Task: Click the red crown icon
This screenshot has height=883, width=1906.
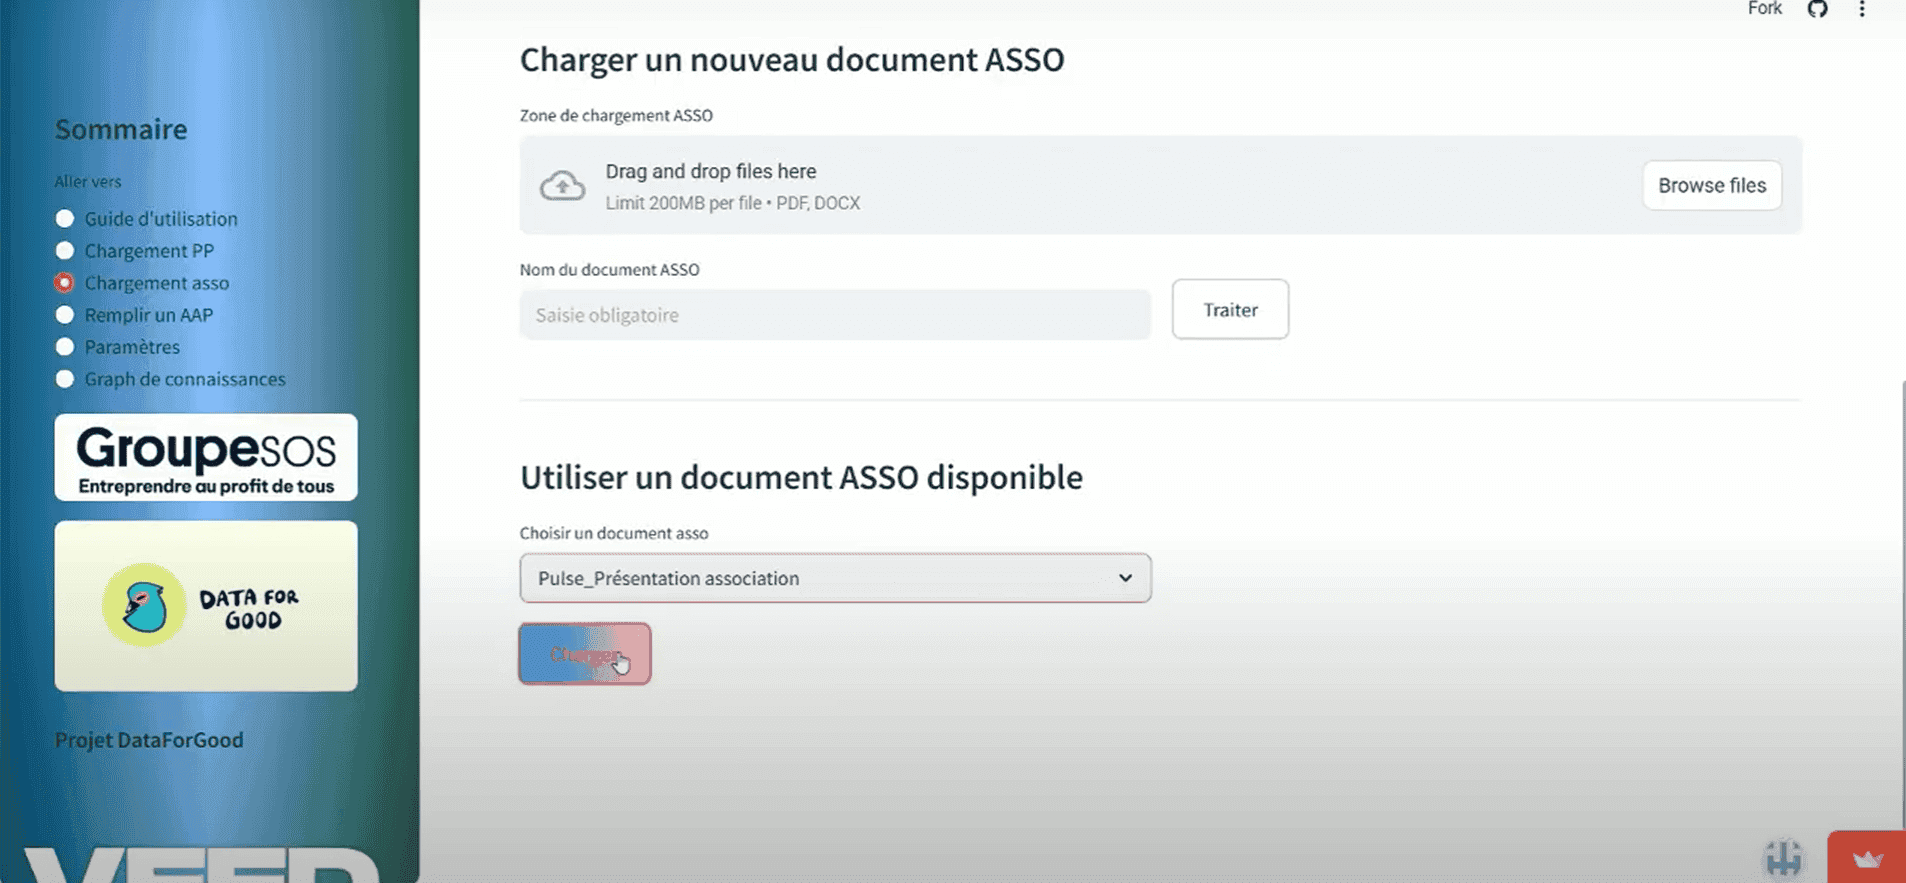Action: click(1867, 859)
